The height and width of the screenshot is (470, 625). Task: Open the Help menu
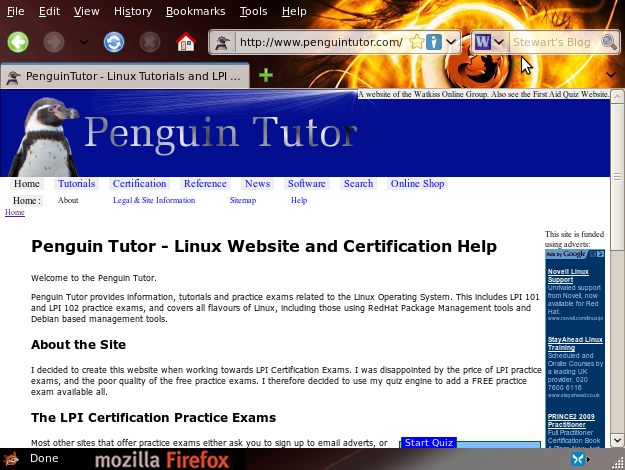[294, 11]
